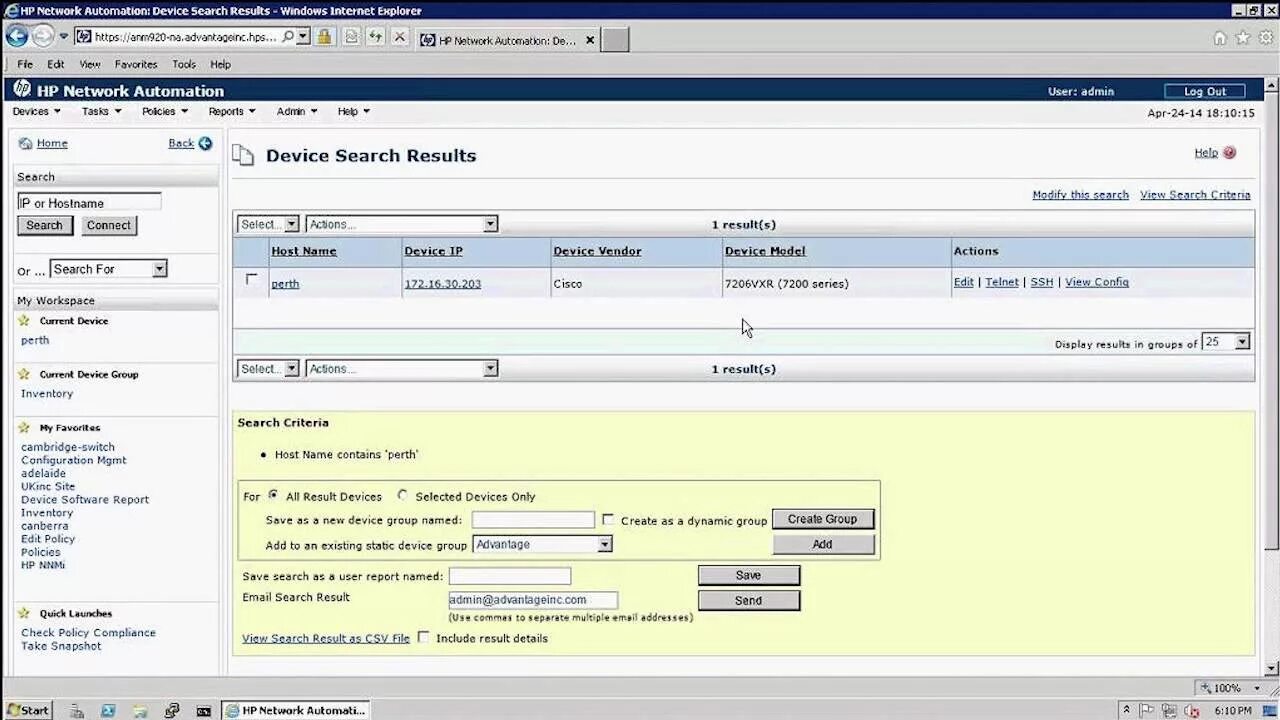Open the Devices menu

coord(36,111)
